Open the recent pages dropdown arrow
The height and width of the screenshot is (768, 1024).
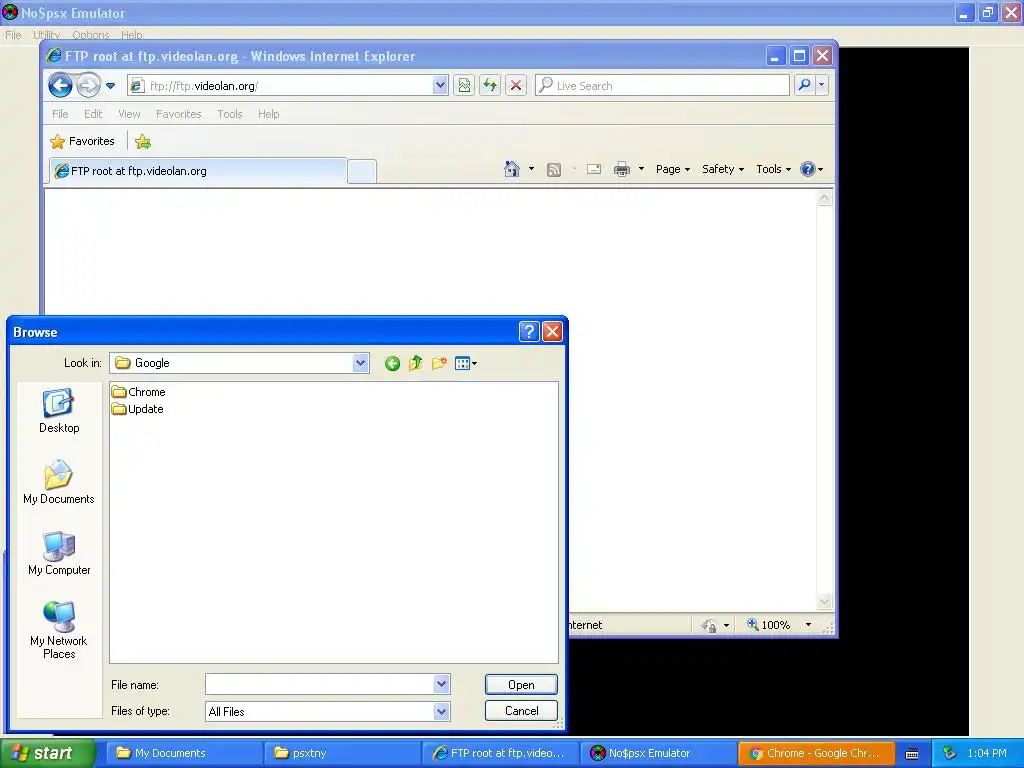click(x=110, y=86)
